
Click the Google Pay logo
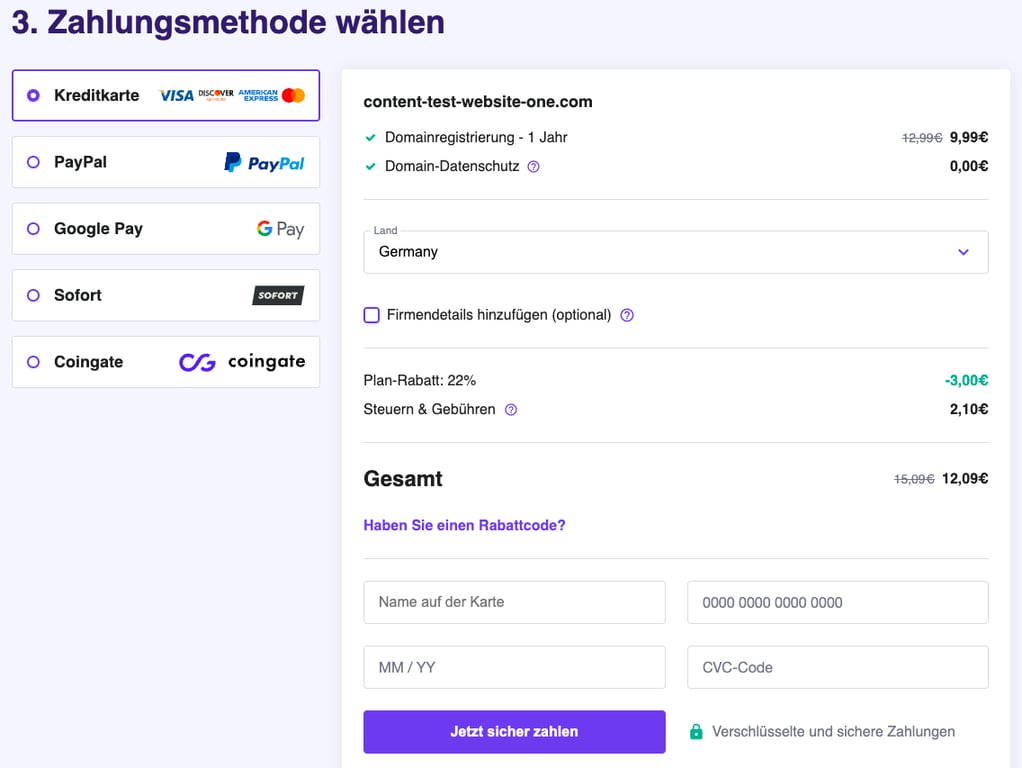click(x=280, y=228)
